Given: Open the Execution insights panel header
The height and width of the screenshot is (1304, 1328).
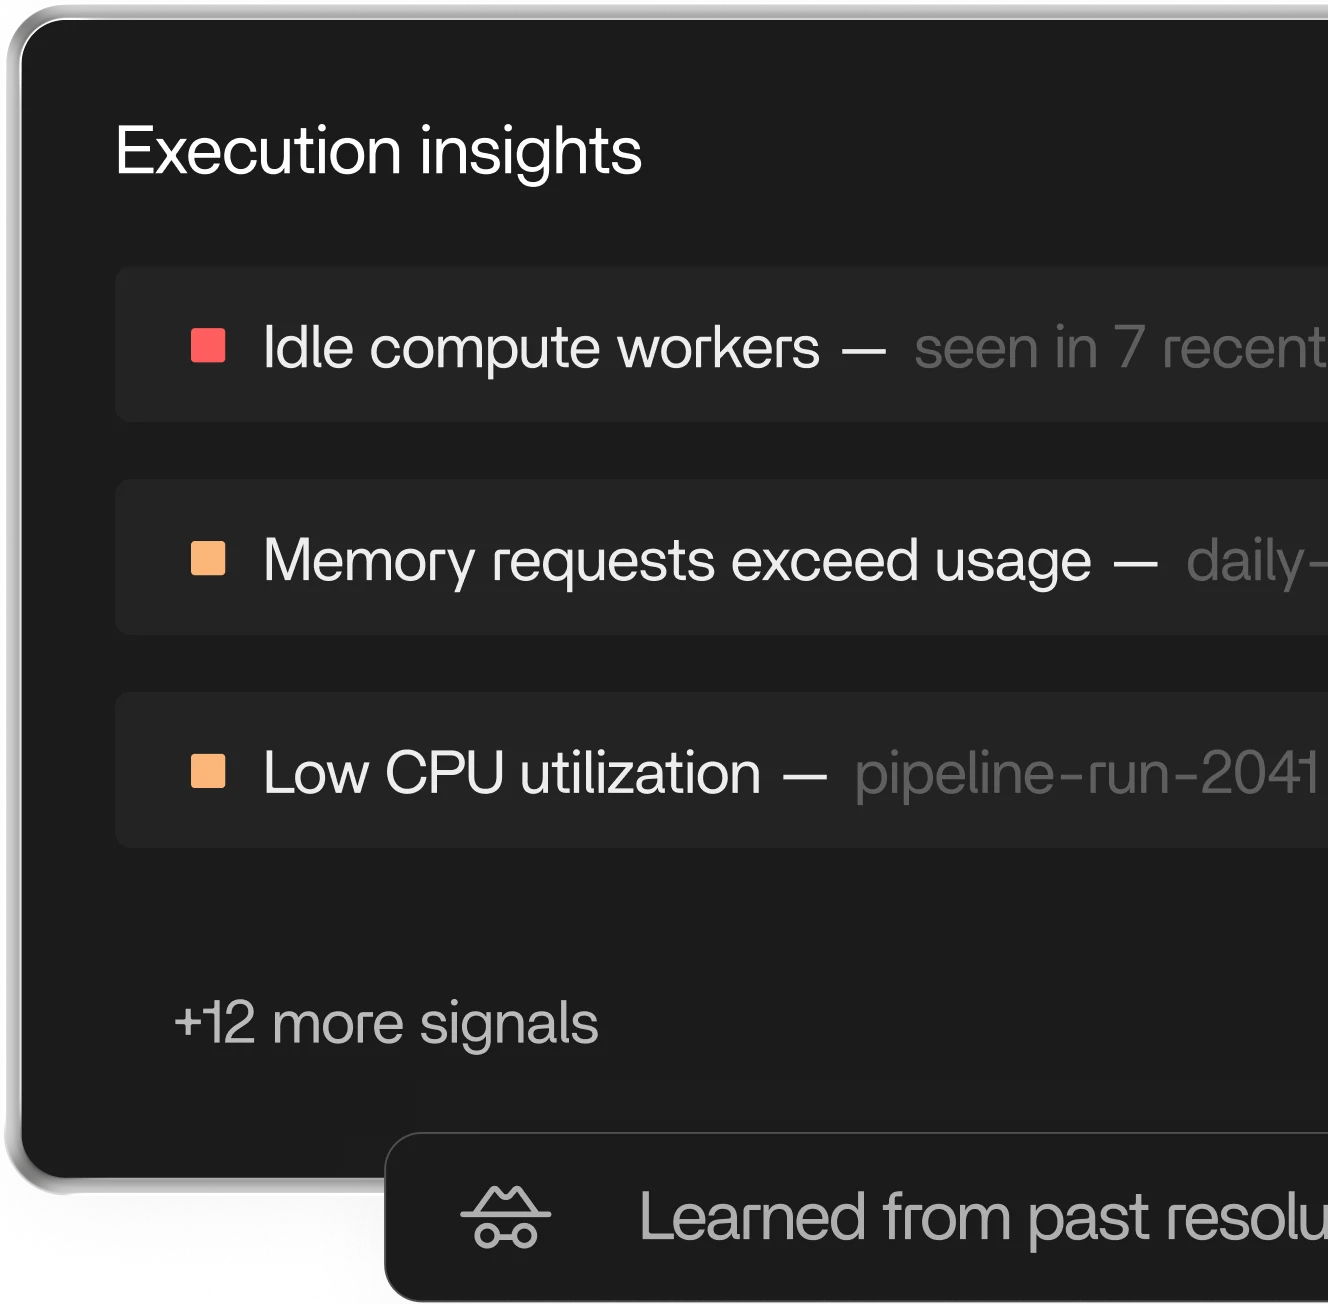Looking at the screenshot, I should tap(379, 151).
